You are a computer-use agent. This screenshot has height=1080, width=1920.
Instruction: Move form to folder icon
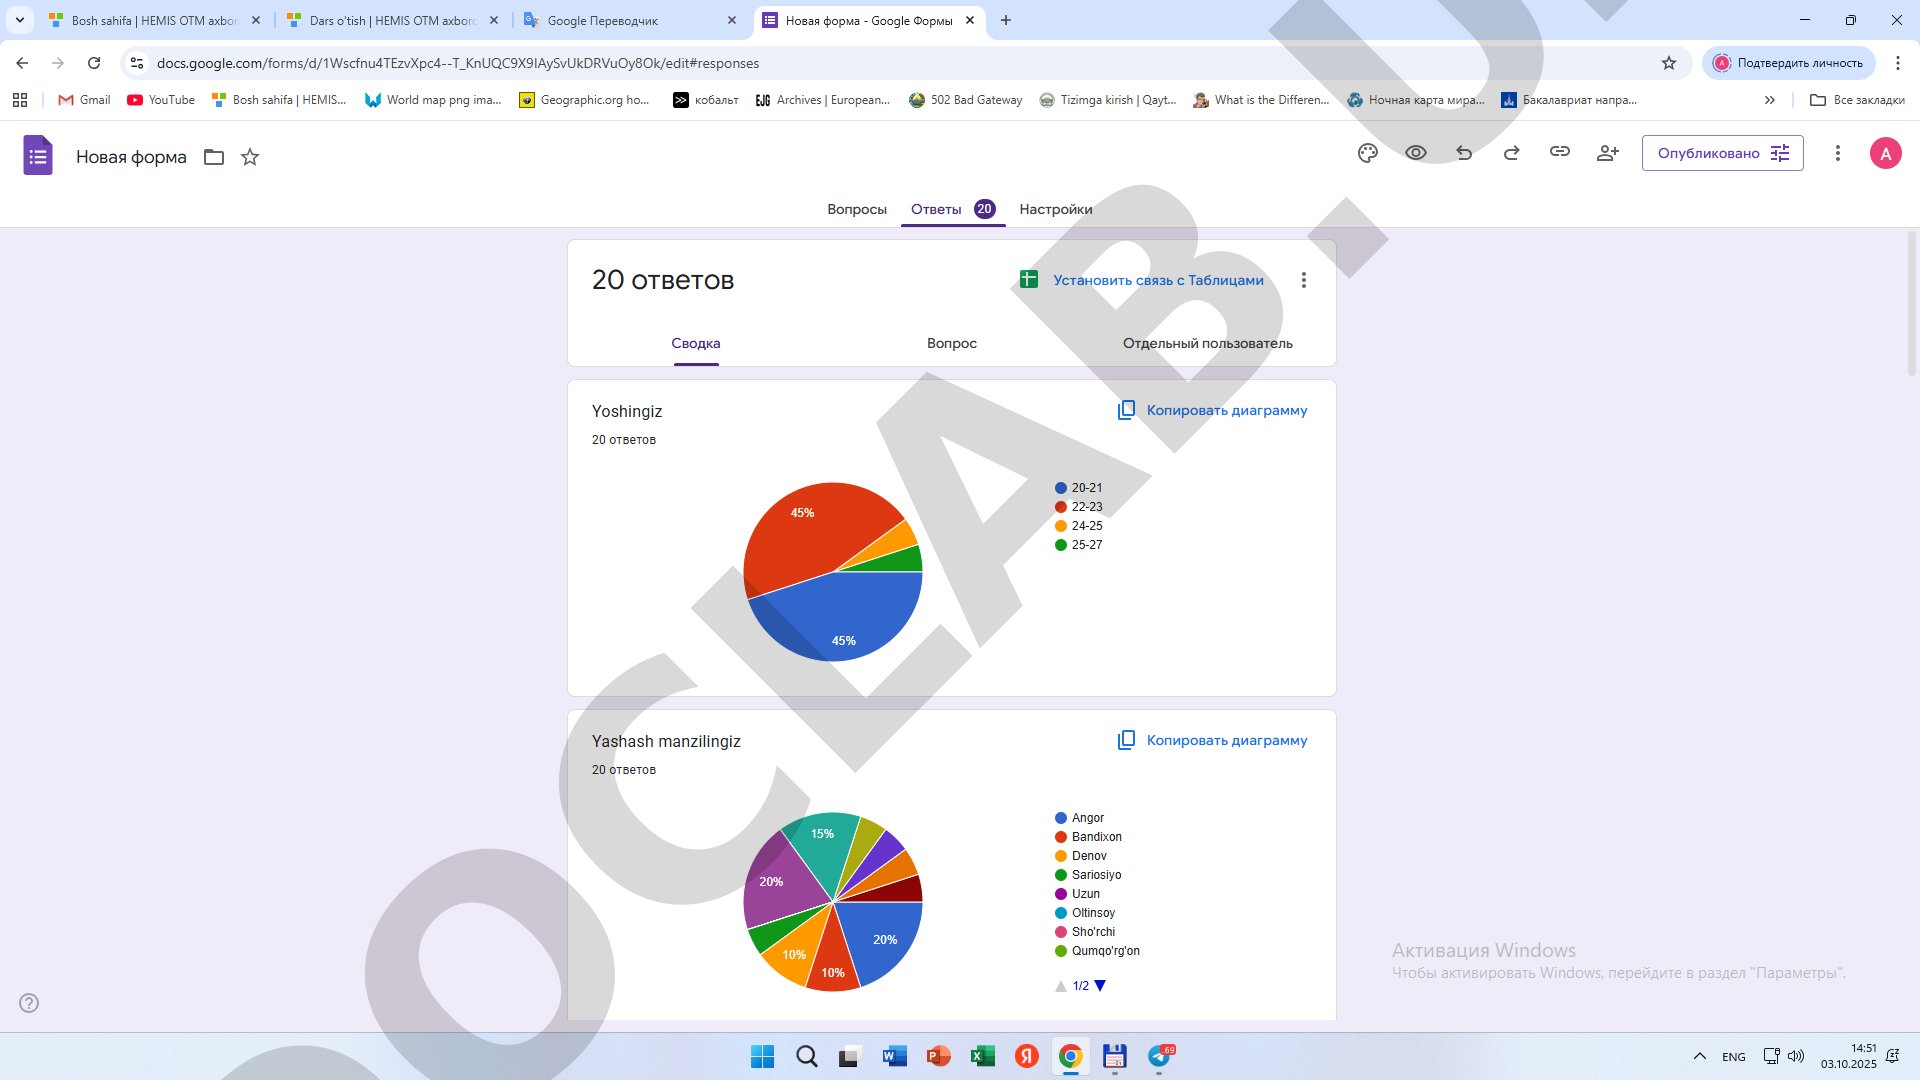pyautogui.click(x=214, y=157)
